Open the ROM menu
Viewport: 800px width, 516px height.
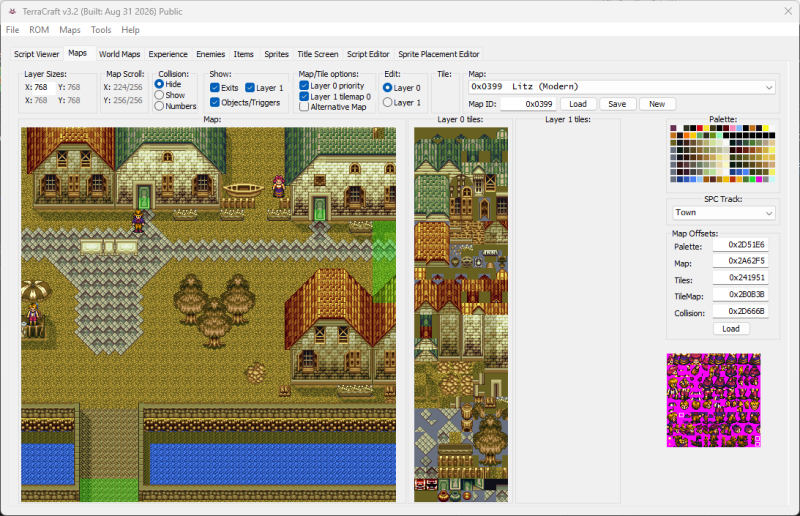(39, 30)
